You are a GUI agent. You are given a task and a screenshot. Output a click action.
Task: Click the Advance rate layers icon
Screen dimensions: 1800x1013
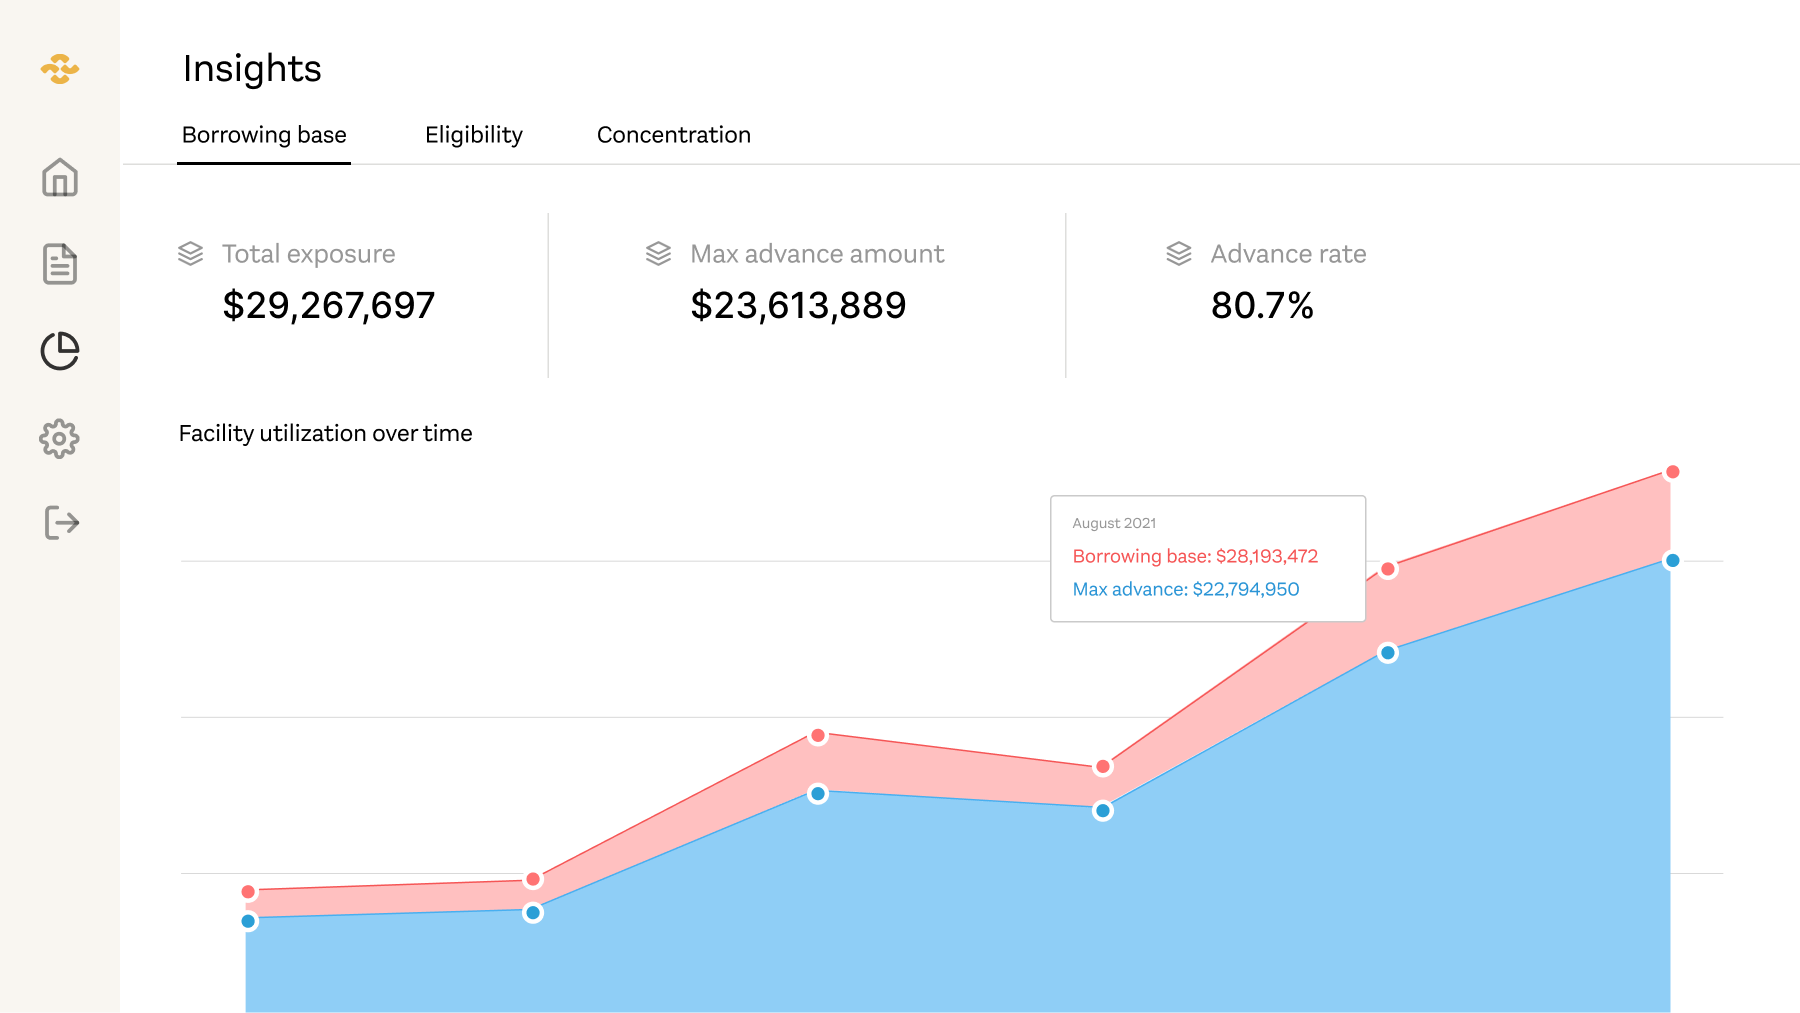click(1179, 254)
